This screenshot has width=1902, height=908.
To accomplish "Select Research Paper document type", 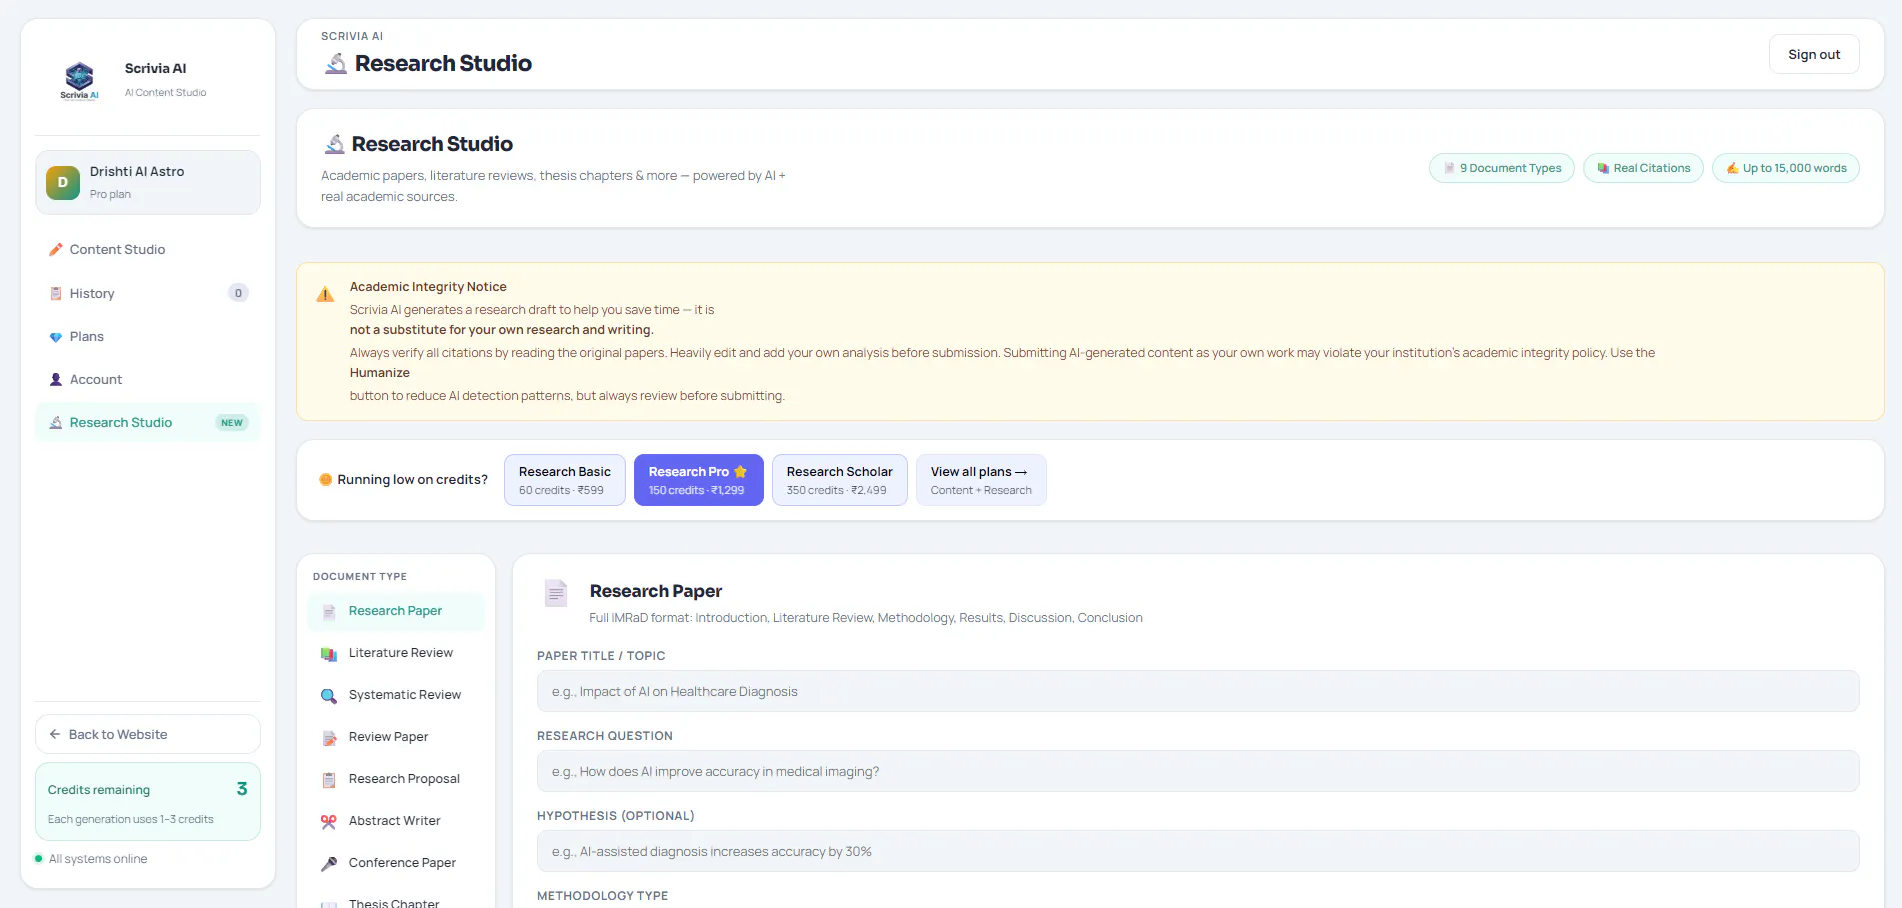I will pyautogui.click(x=396, y=612).
